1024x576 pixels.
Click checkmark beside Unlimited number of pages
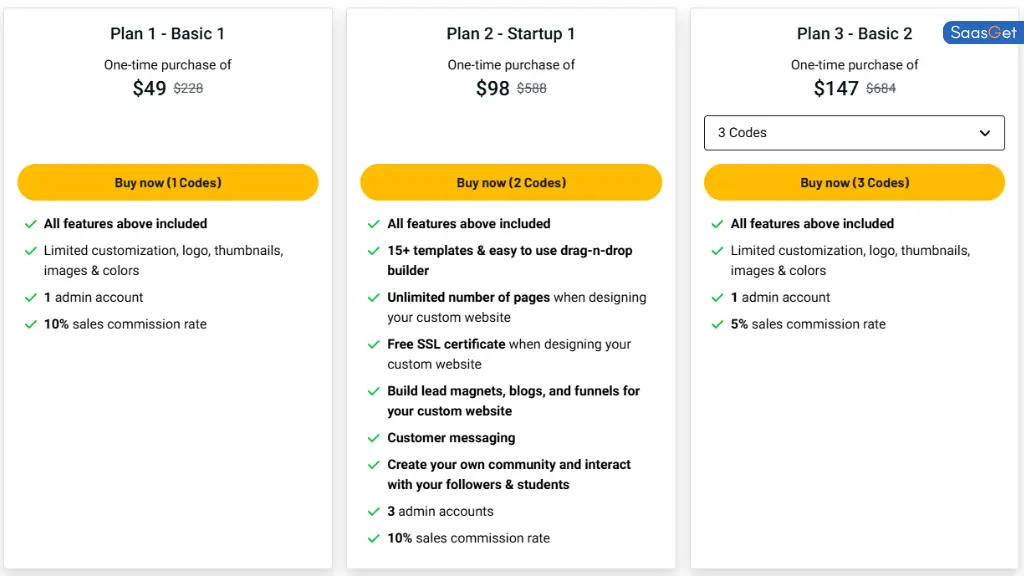374,298
